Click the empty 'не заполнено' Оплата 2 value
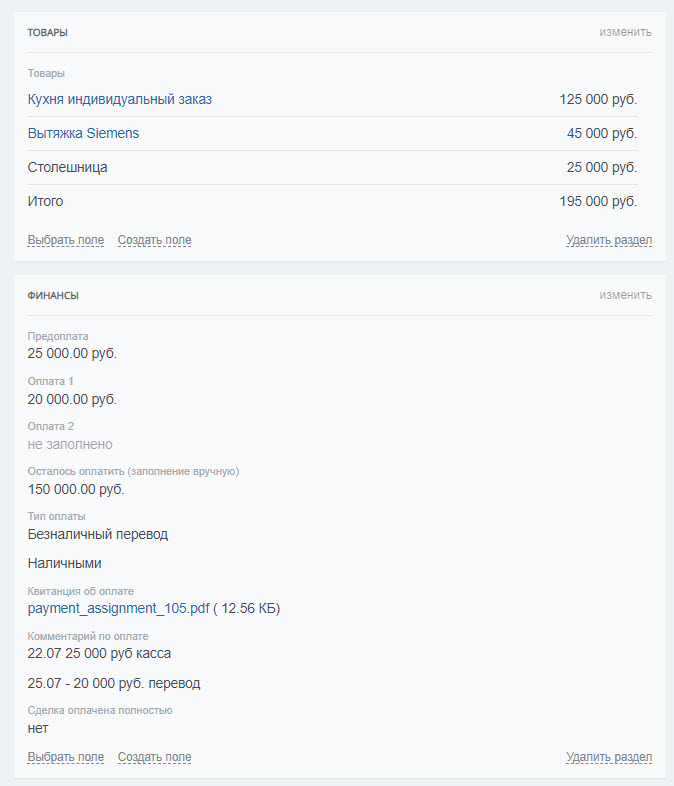This screenshot has width=674, height=786. pos(70,444)
